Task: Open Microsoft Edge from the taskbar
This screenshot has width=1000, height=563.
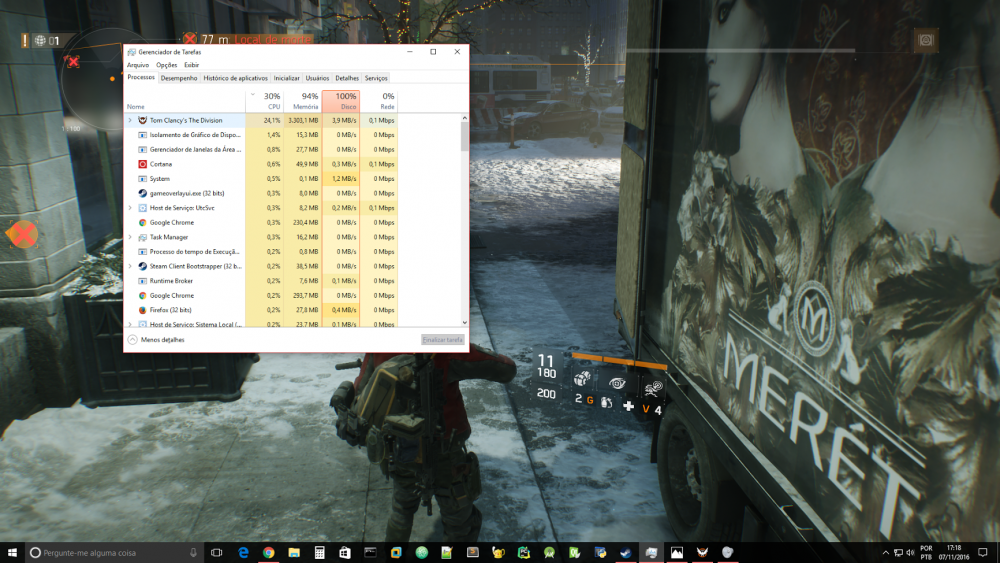Action: [x=243, y=552]
